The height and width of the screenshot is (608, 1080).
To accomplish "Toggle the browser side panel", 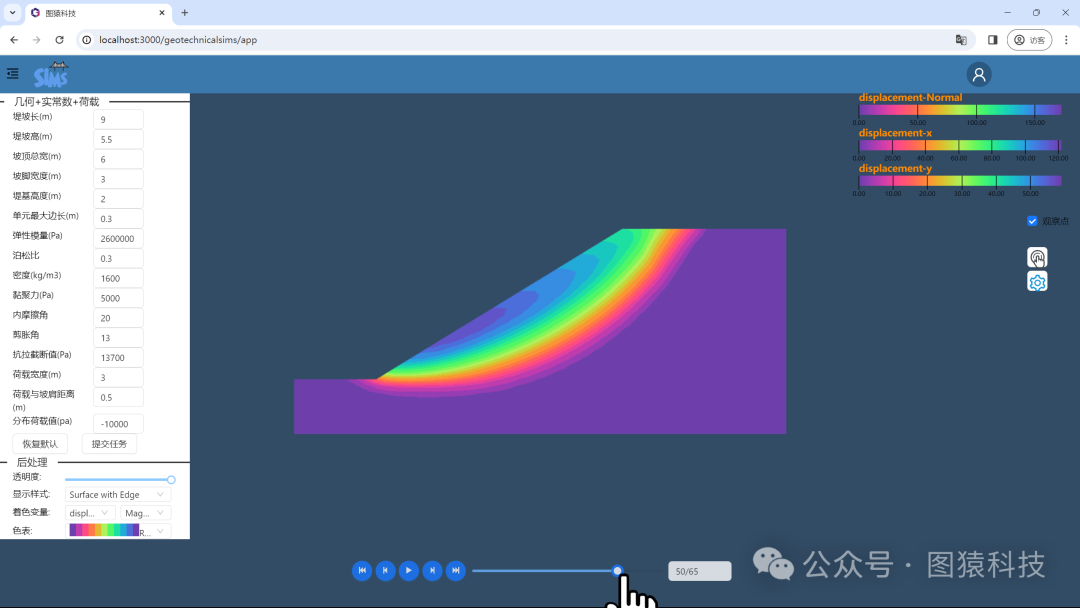I will 993,40.
